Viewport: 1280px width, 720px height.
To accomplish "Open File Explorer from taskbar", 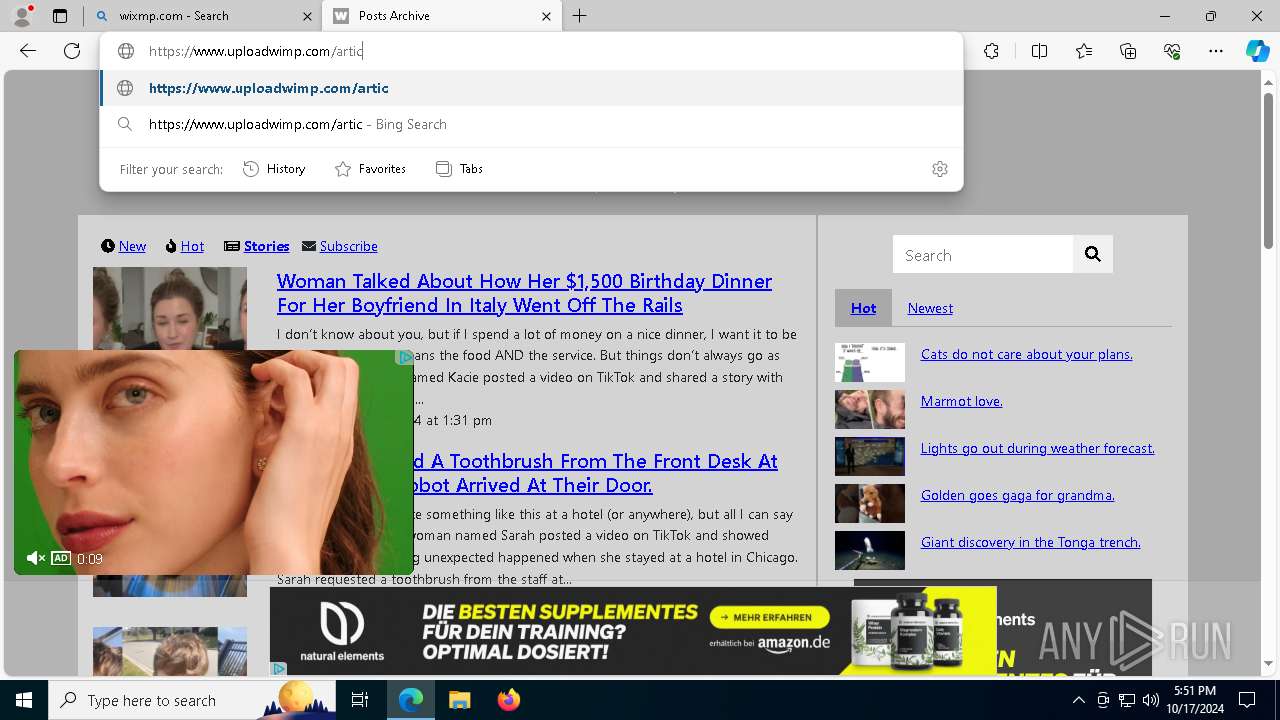I will tap(459, 700).
